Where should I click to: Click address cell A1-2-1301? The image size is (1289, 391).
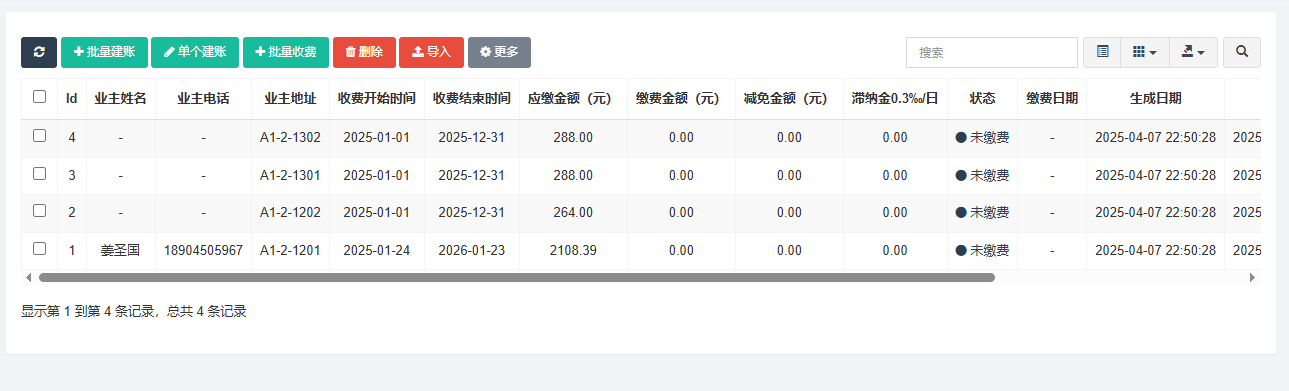click(290, 175)
